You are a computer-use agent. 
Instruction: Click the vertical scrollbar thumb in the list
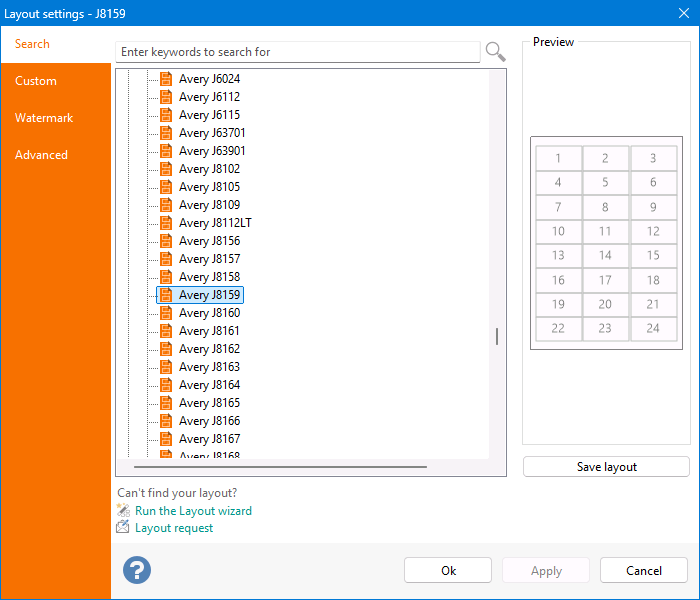(x=496, y=337)
